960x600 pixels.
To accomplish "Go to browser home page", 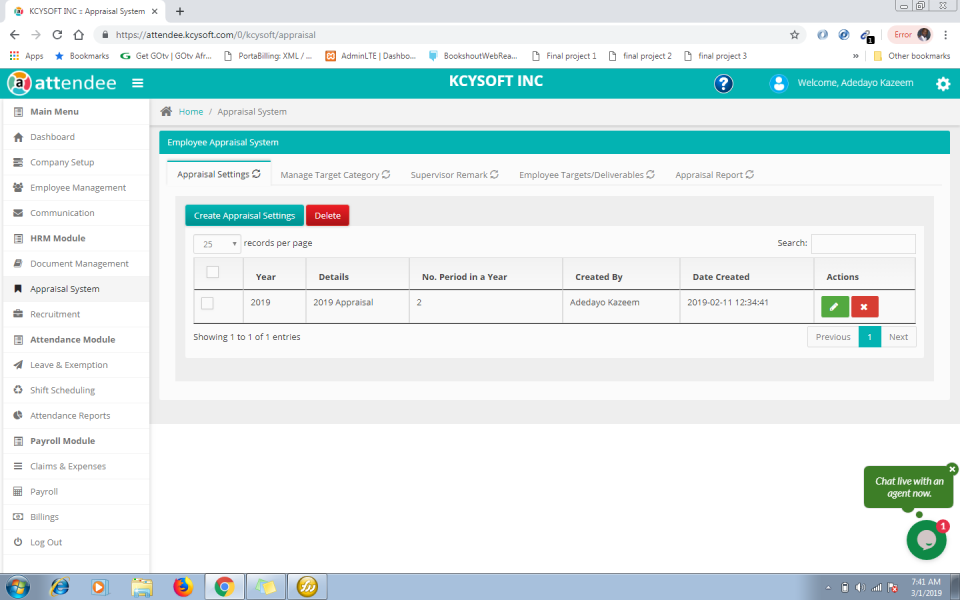I will (78, 35).
